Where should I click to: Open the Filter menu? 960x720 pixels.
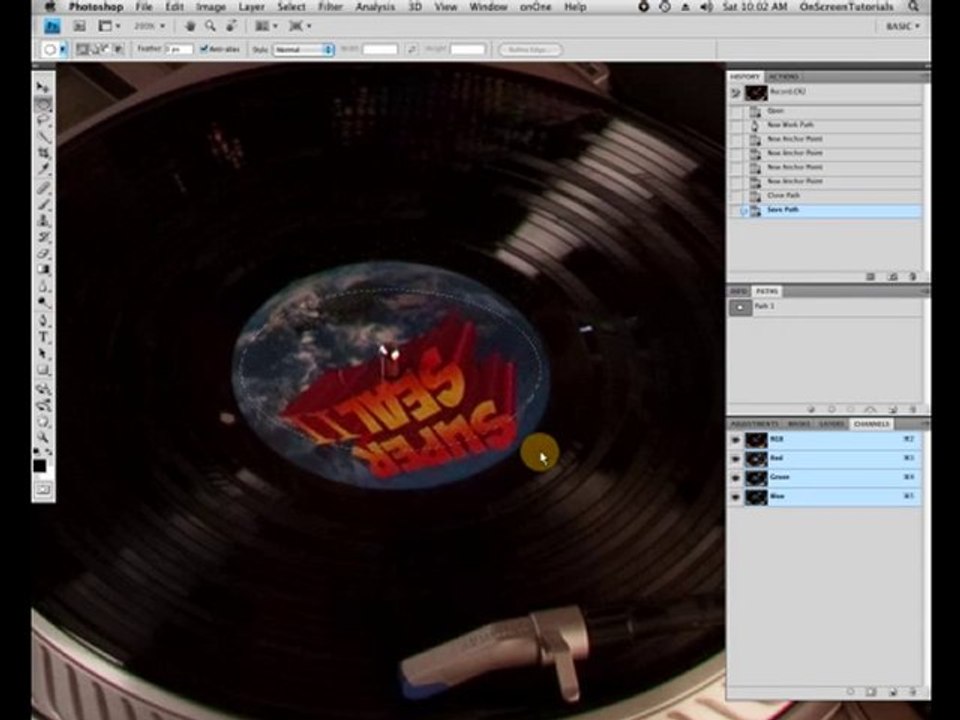pyautogui.click(x=330, y=7)
